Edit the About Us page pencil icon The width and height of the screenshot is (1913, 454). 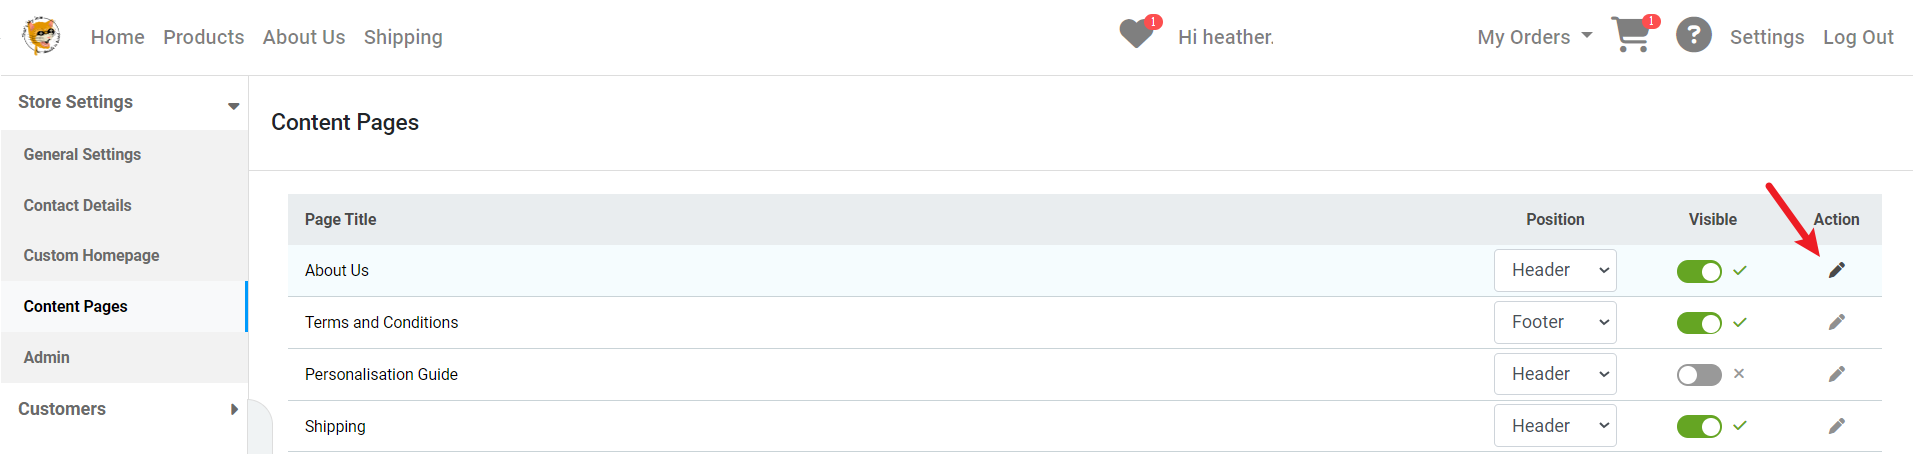coord(1836,270)
